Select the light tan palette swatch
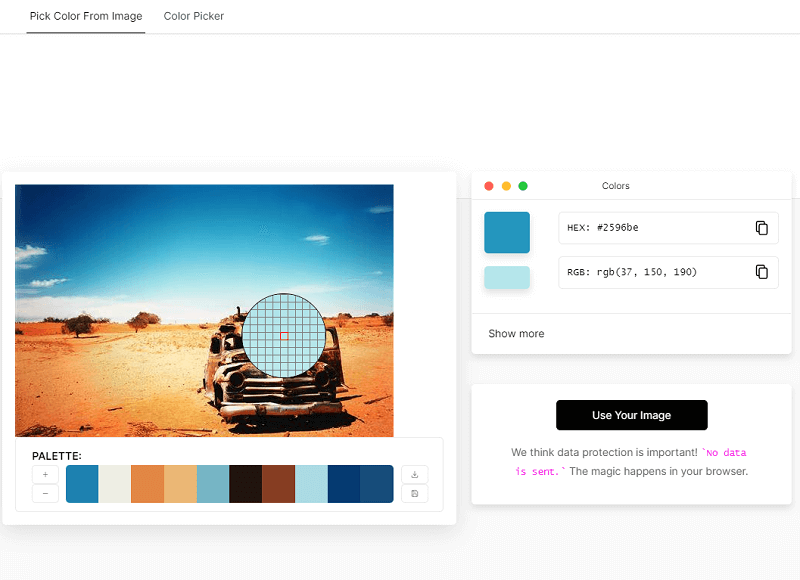Screen dimensions: 800x580 [x=180, y=484]
